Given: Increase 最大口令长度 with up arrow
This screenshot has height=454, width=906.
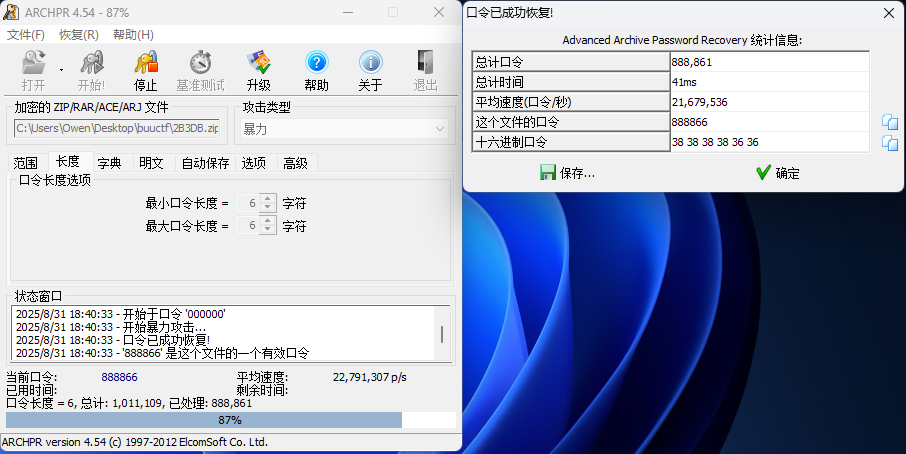Looking at the screenshot, I should (268, 221).
